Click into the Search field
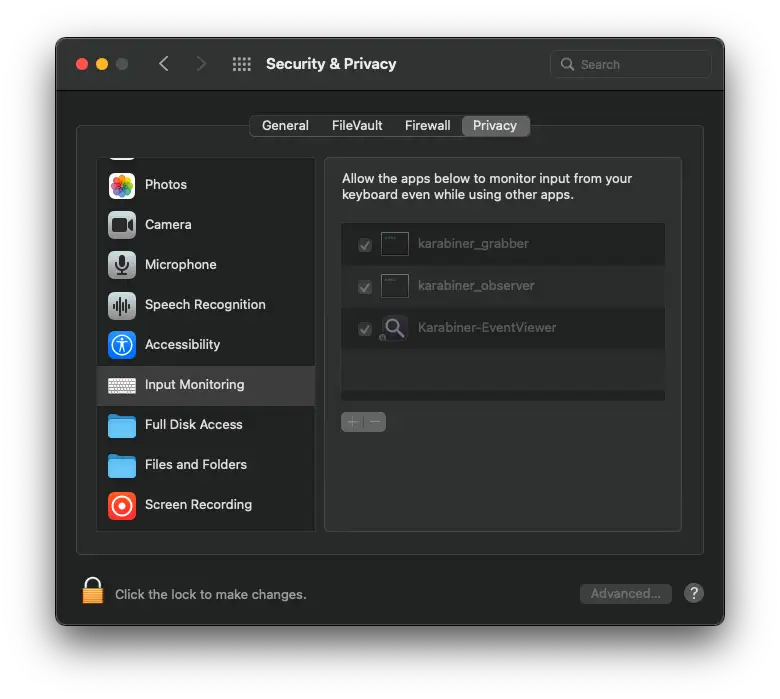This screenshot has width=780, height=699. point(630,64)
